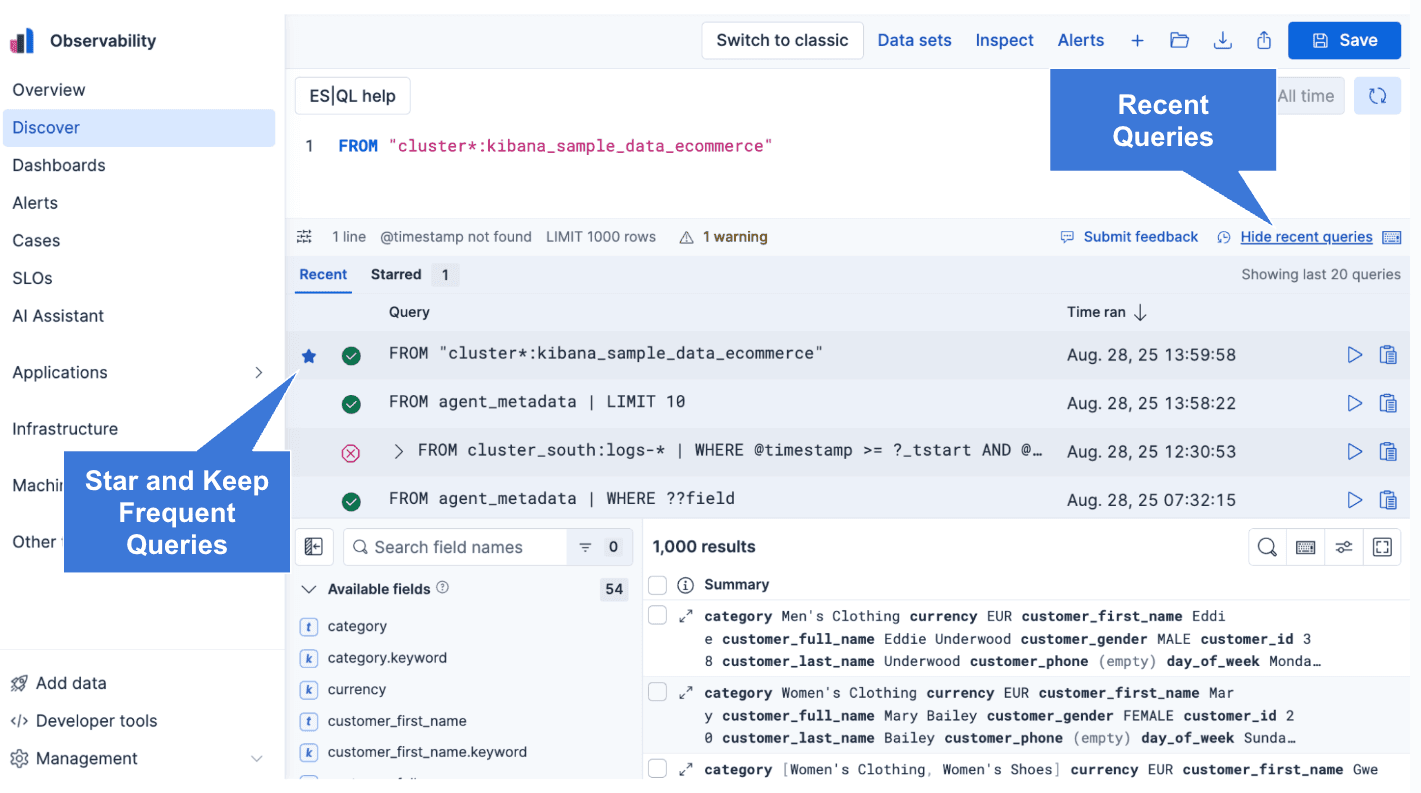
Task: Run the agent_metadata LIMIT 10 query
Action: (x=1354, y=403)
